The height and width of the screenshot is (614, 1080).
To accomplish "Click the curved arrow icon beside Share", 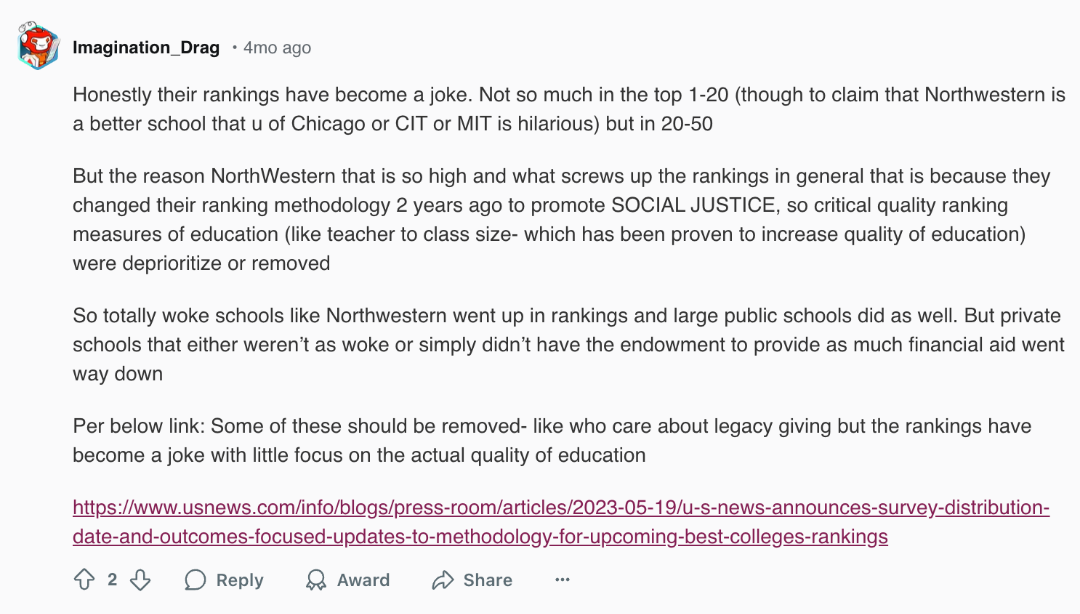I will (x=443, y=580).
